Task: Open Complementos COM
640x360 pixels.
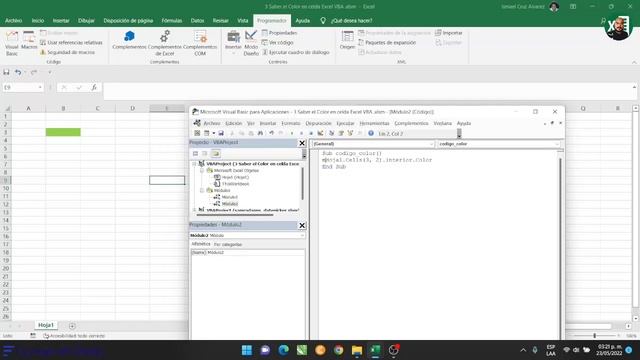Action: pyautogui.click(x=200, y=43)
